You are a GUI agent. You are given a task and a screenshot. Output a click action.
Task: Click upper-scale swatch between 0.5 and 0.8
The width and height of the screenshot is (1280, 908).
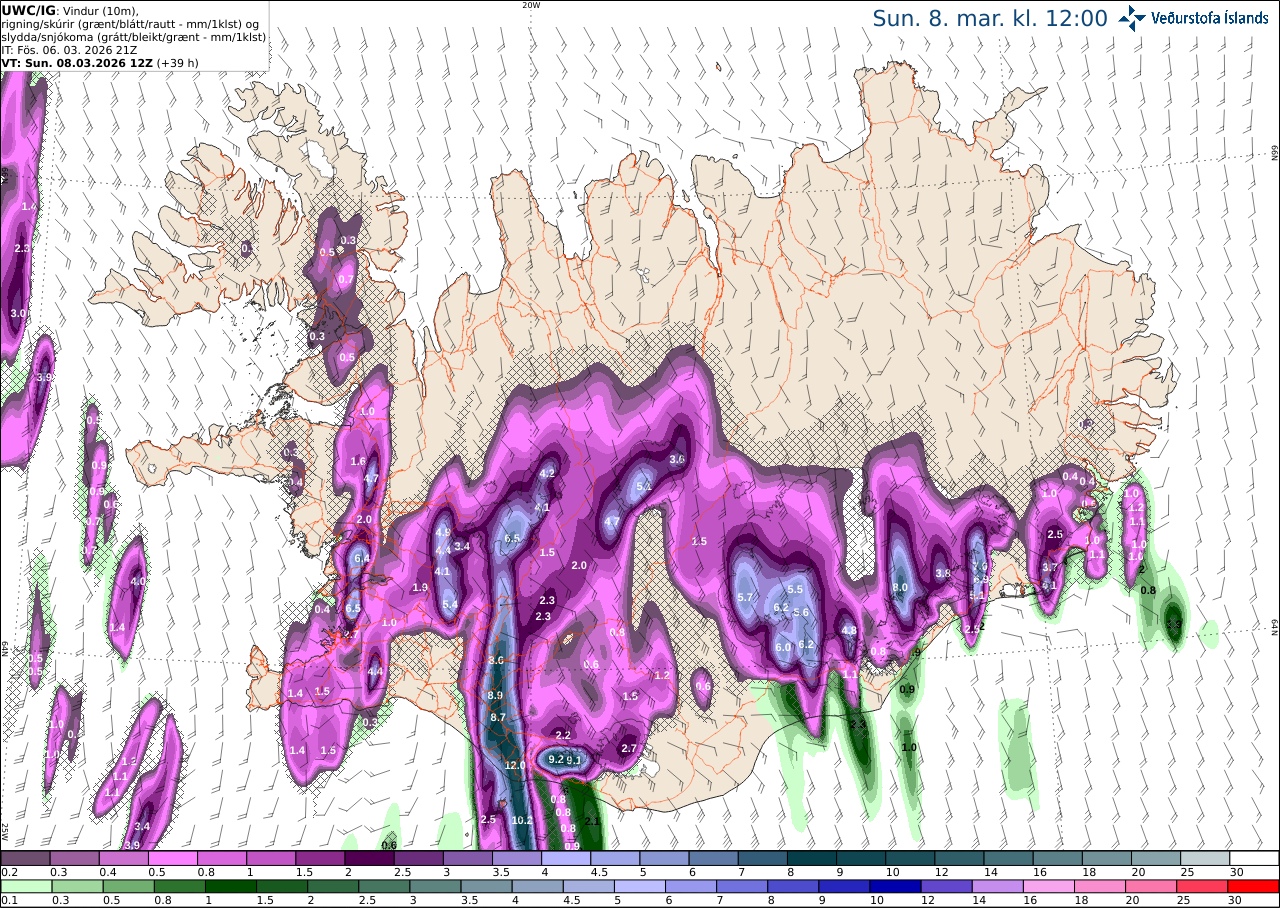[x=172, y=858]
